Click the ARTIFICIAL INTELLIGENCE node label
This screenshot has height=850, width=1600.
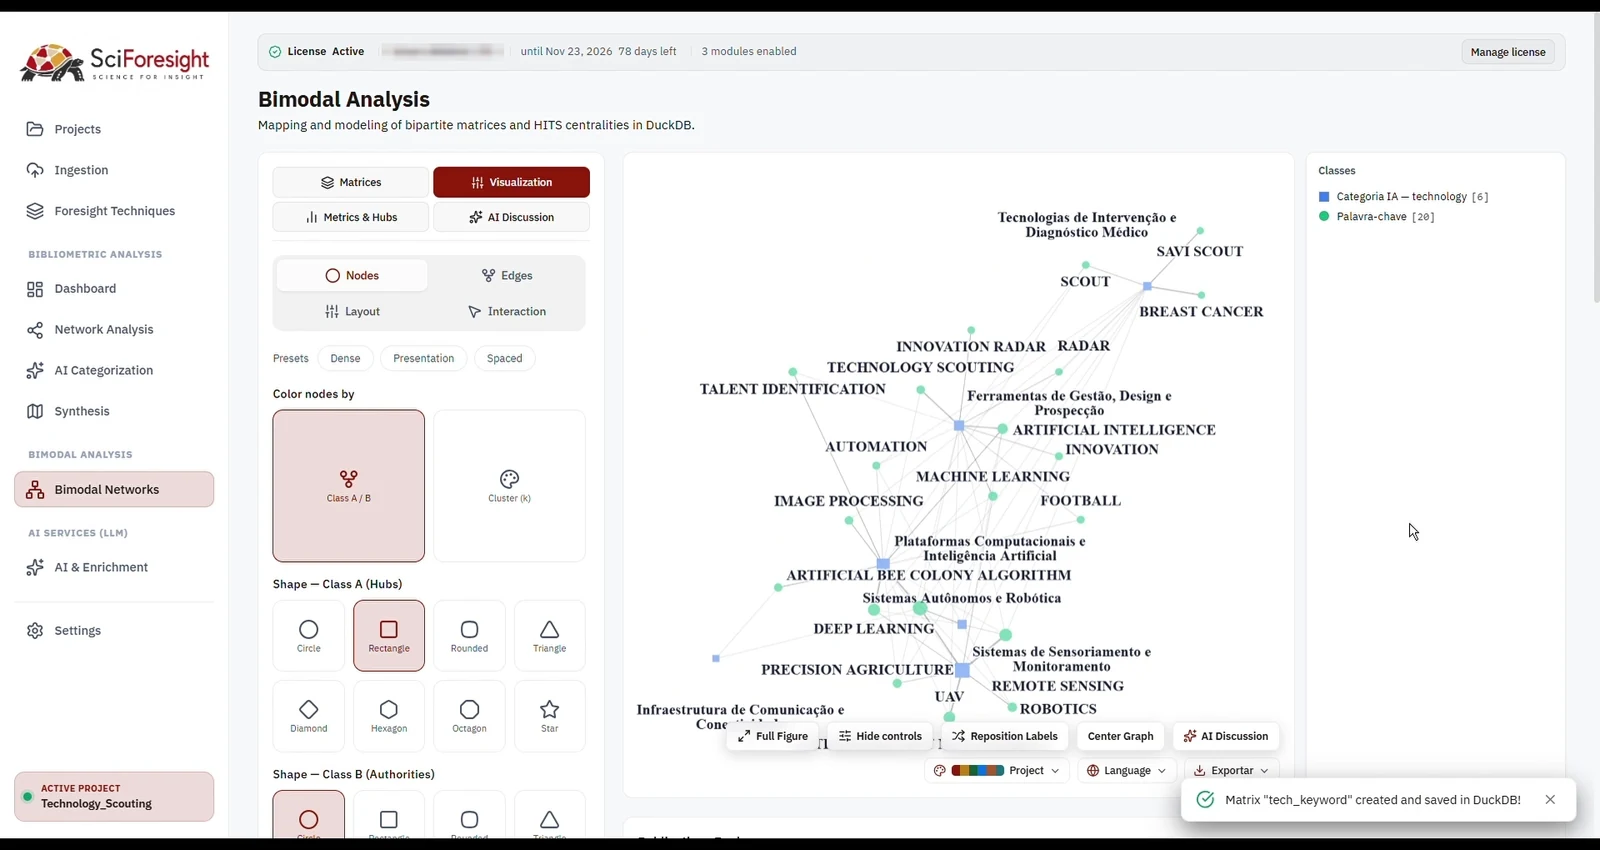[1114, 430]
